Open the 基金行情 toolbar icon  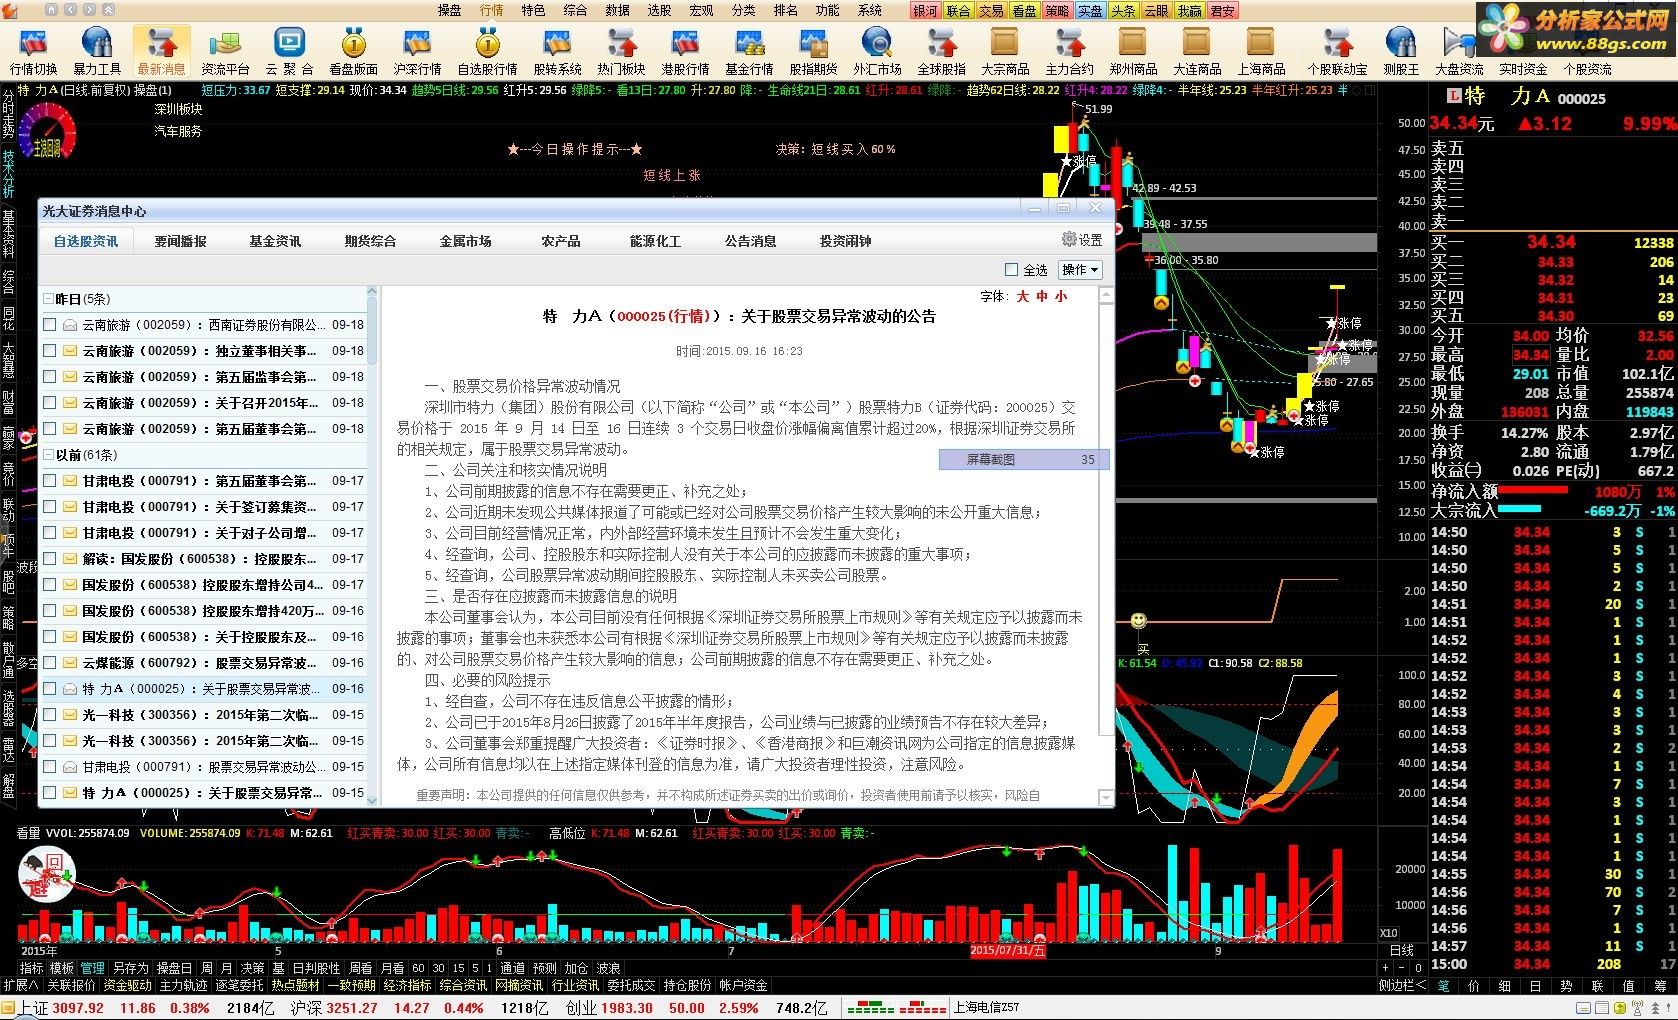click(x=749, y=52)
